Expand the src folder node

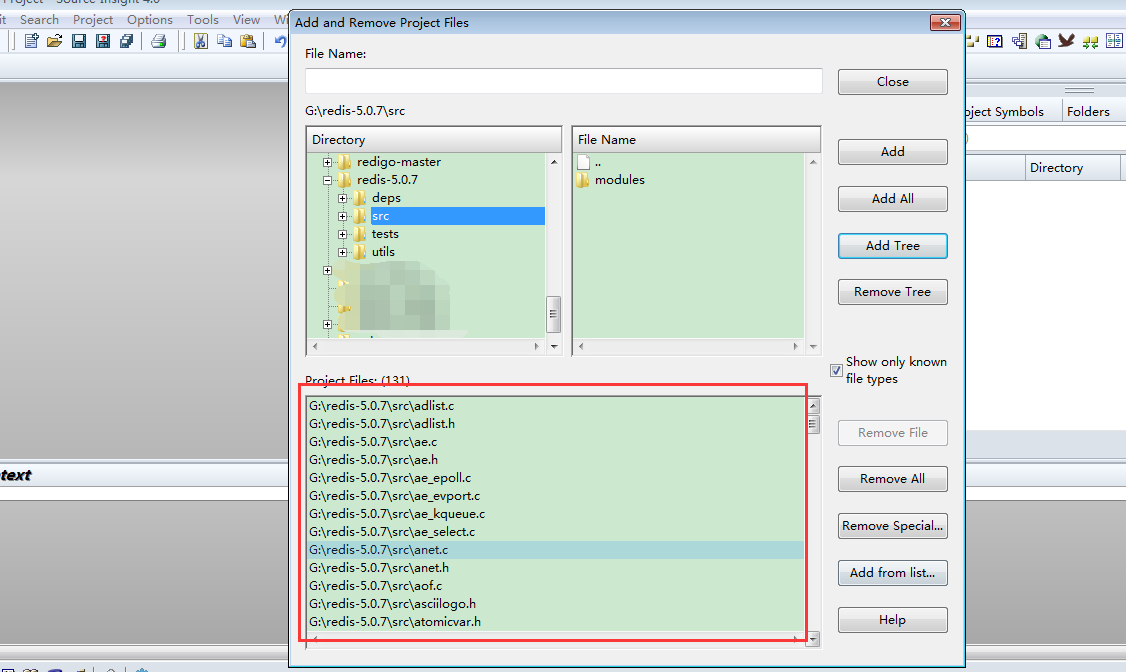click(343, 216)
